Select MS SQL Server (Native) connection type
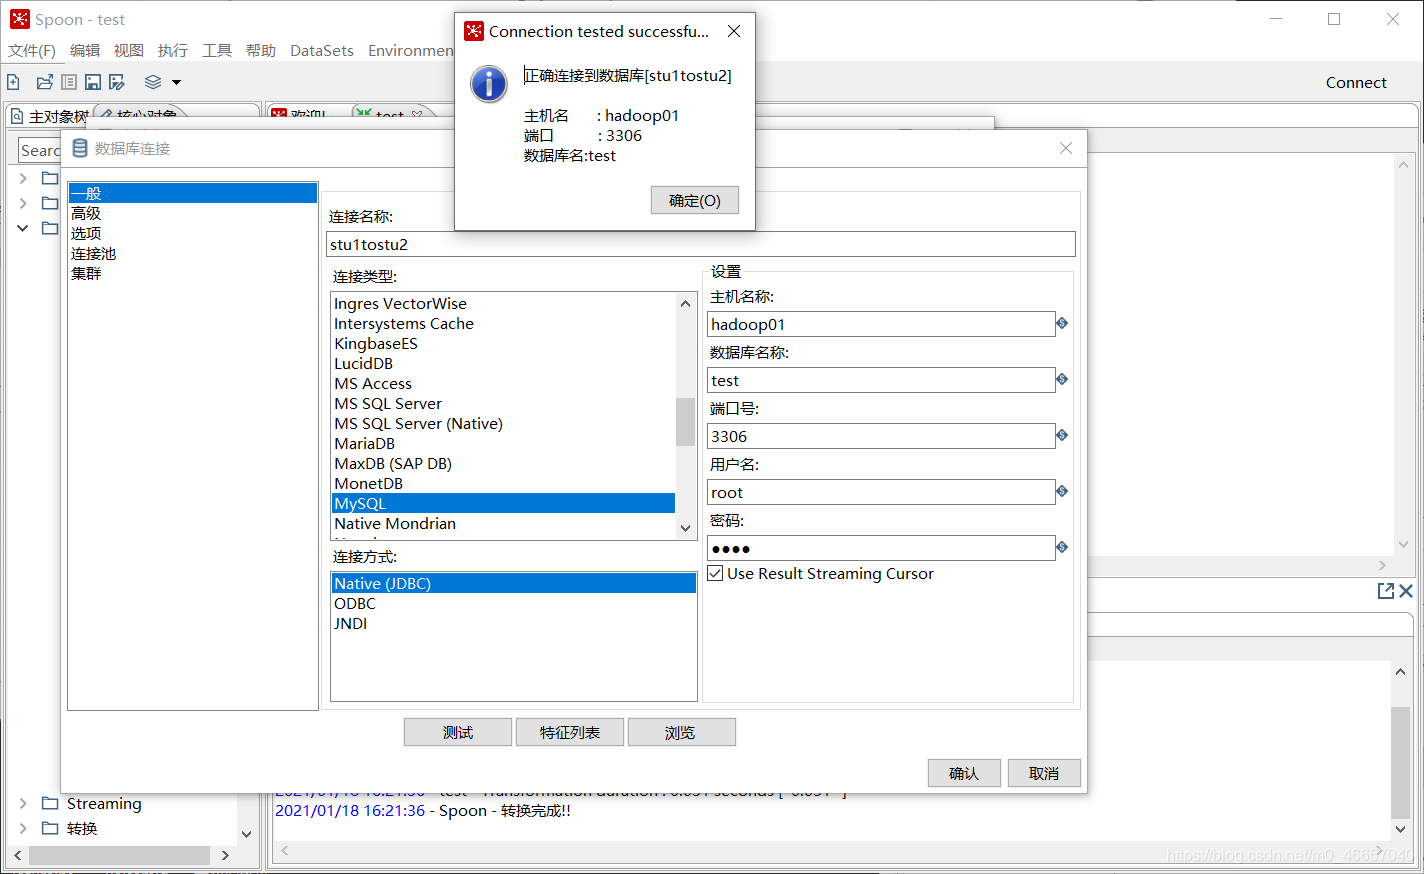The width and height of the screenshot is (1424, 874). click(503, 423)
